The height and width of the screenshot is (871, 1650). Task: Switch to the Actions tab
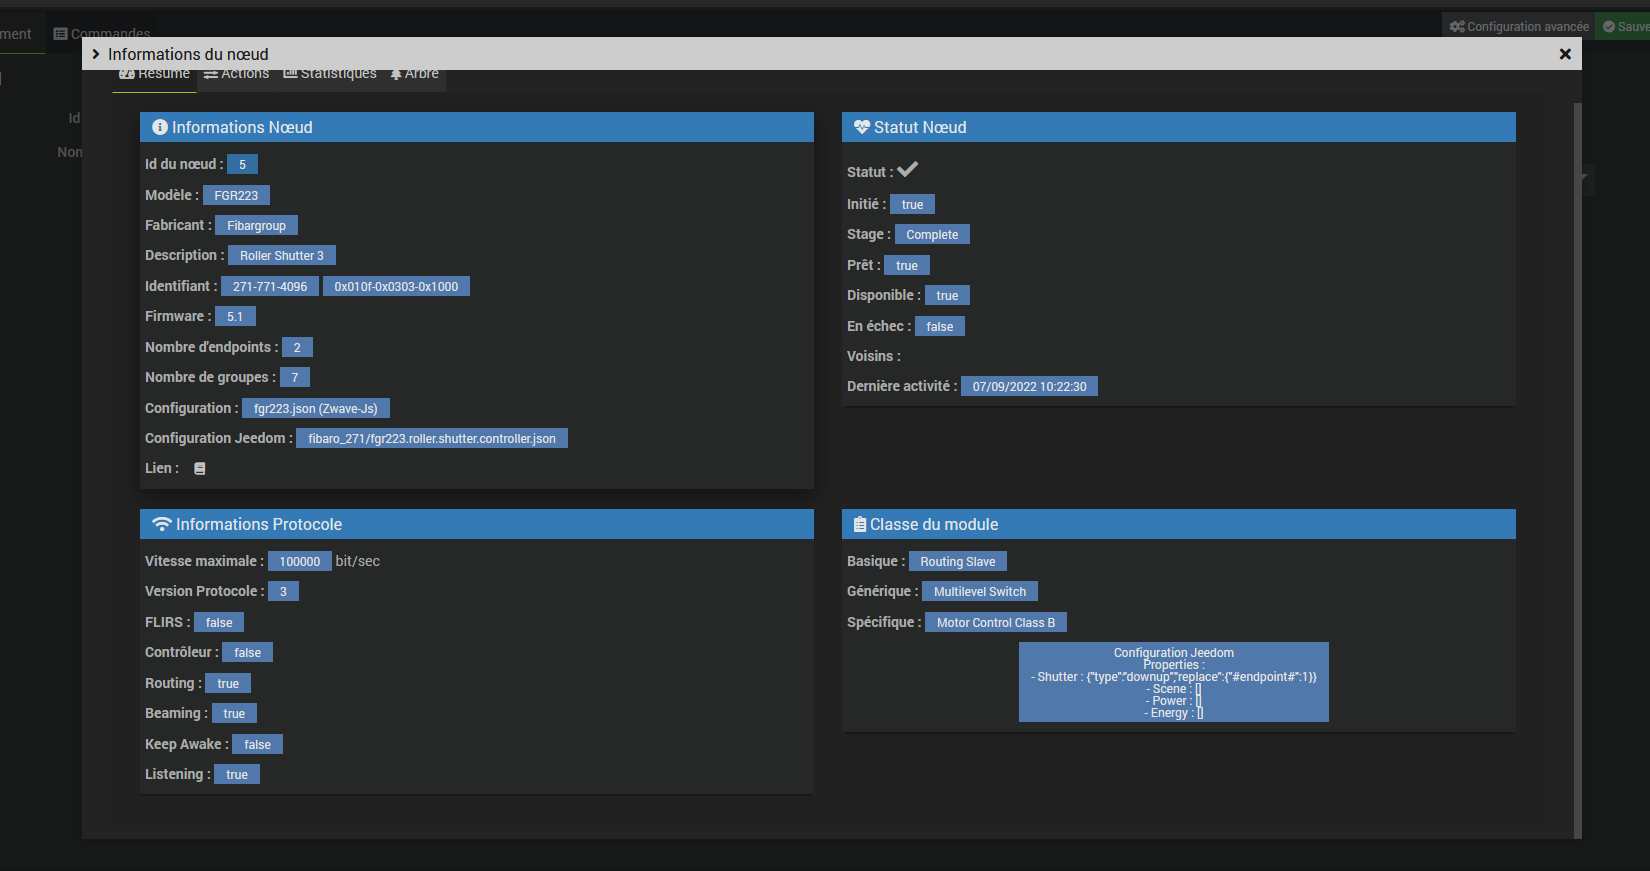[237, 75]
